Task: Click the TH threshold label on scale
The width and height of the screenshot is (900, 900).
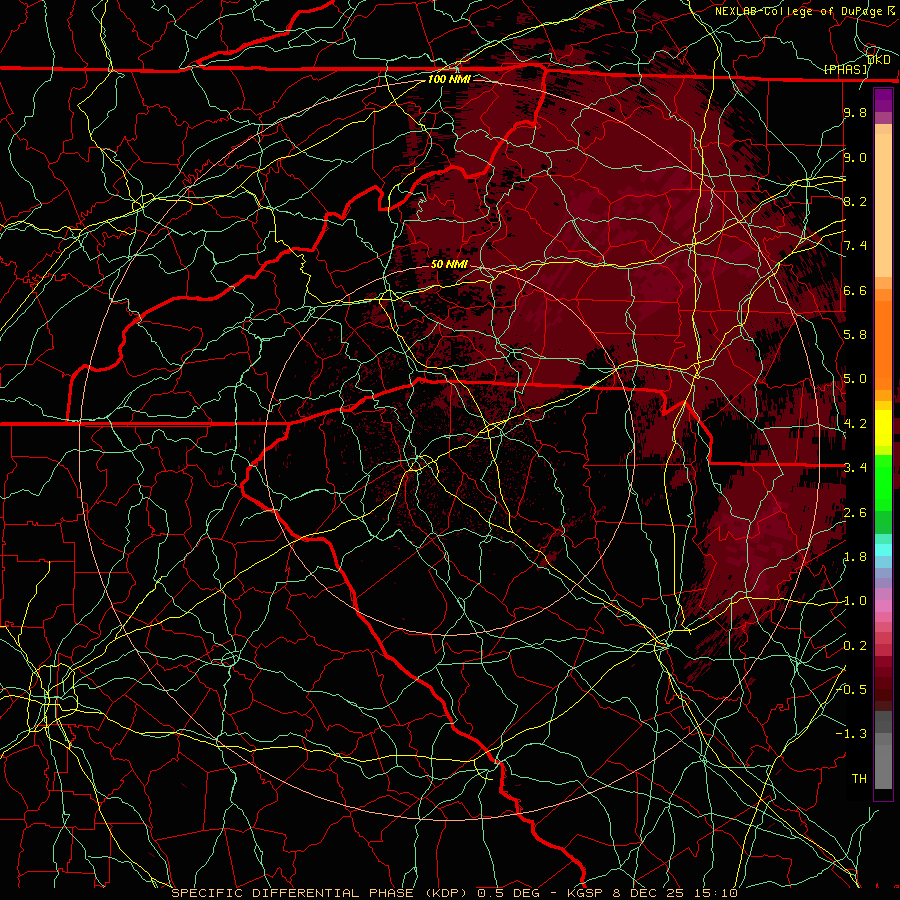Action: [x=859, y=779]
